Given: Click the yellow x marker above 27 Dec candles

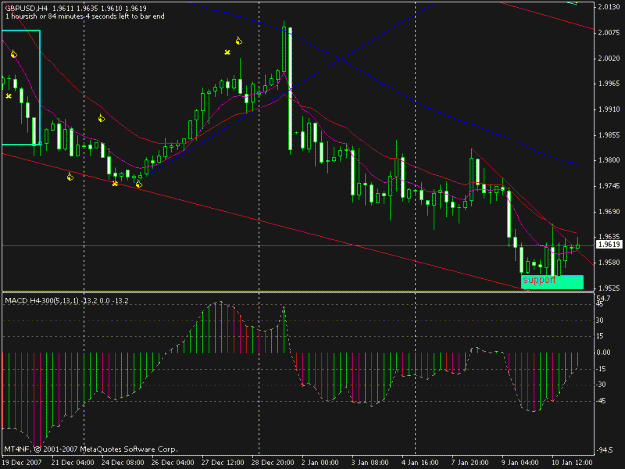Looking at the screenshot, I should 227,52.
